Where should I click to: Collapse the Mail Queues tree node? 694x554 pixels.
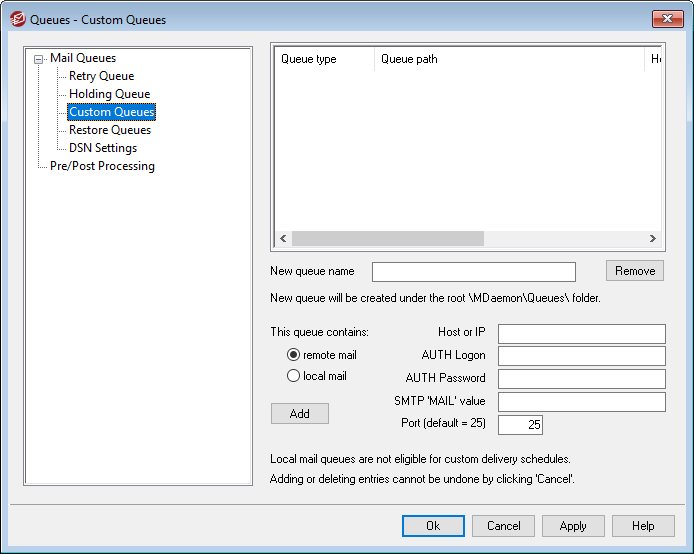coord(39,59)
